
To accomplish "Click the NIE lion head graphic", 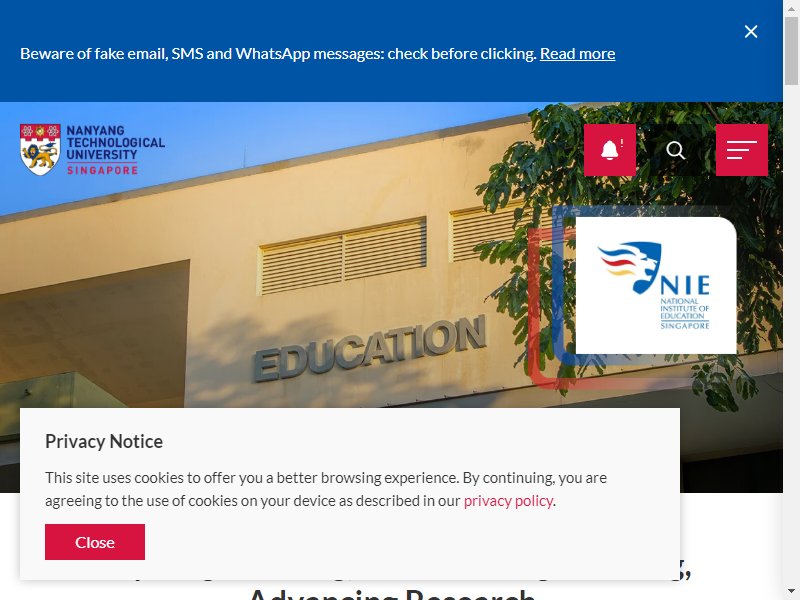I will [630, 266].
